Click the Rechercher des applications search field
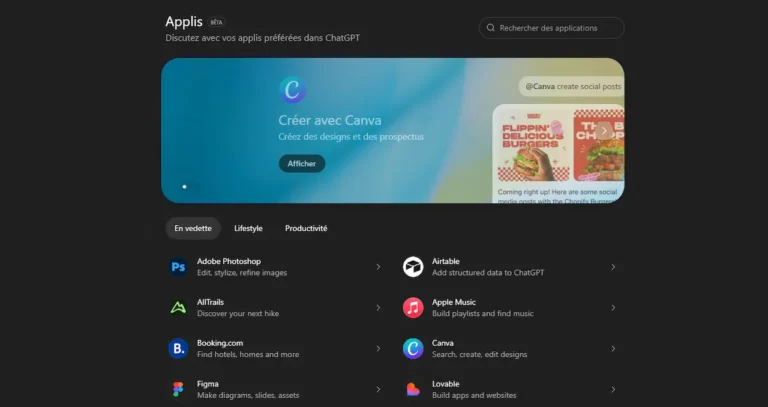This screenshot has width=768, height=407. (x=552, y=28)
